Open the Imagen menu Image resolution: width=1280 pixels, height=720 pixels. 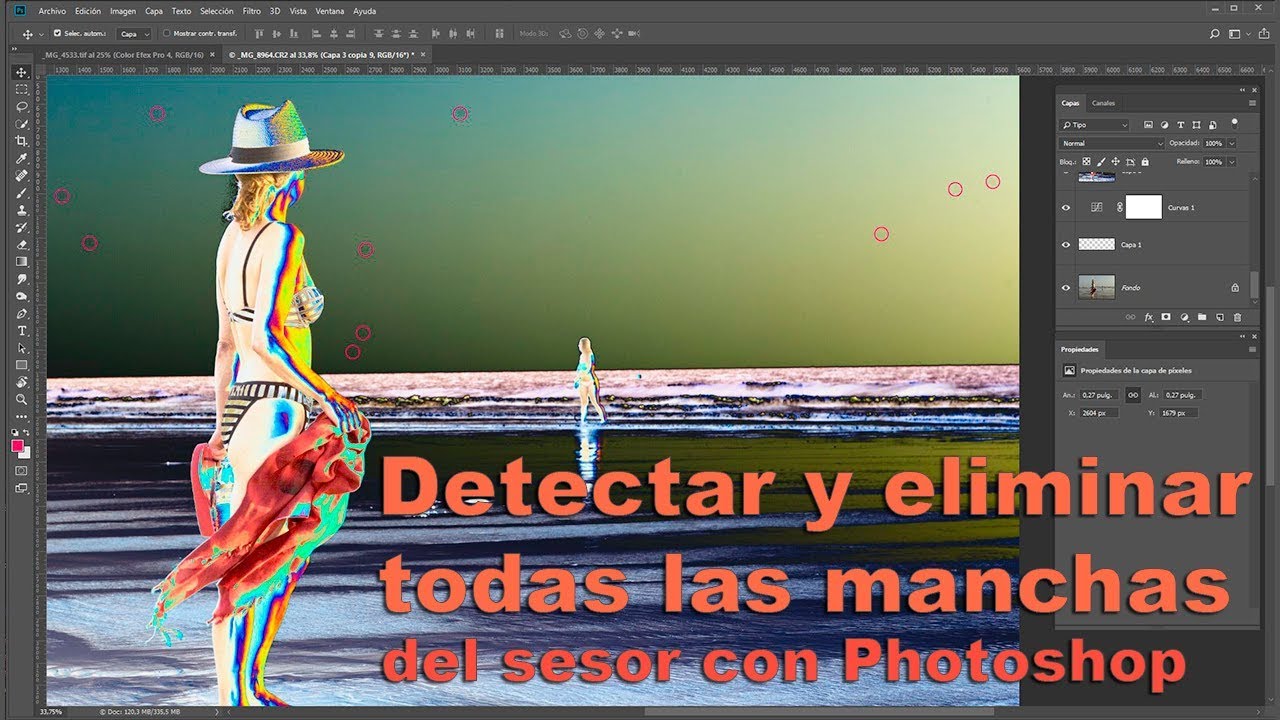[123, 11]
